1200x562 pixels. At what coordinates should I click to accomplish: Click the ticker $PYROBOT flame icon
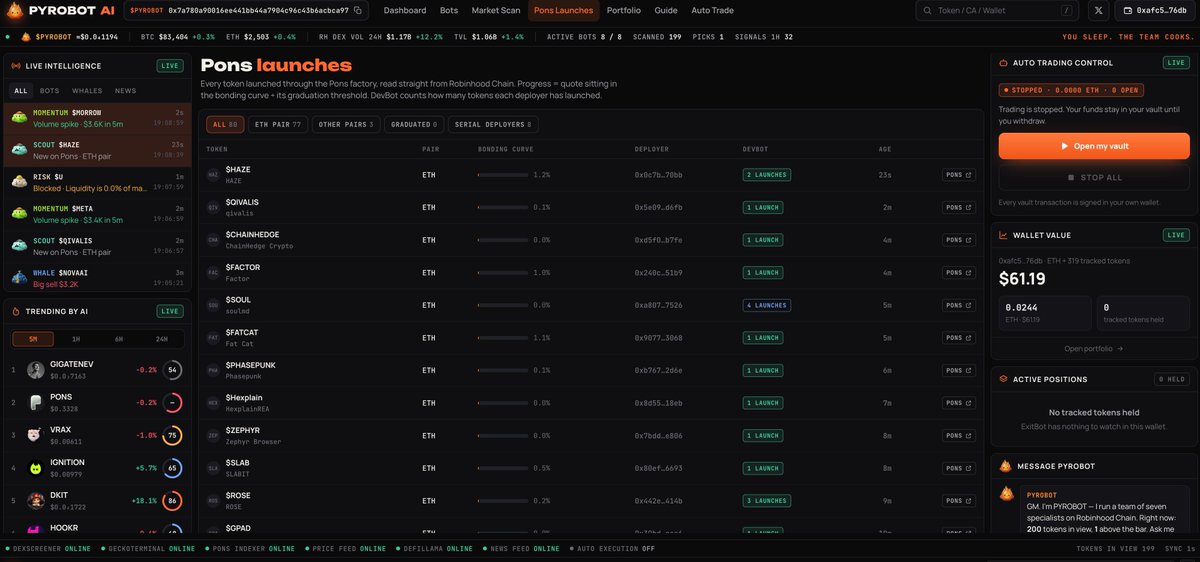(25, 37)
